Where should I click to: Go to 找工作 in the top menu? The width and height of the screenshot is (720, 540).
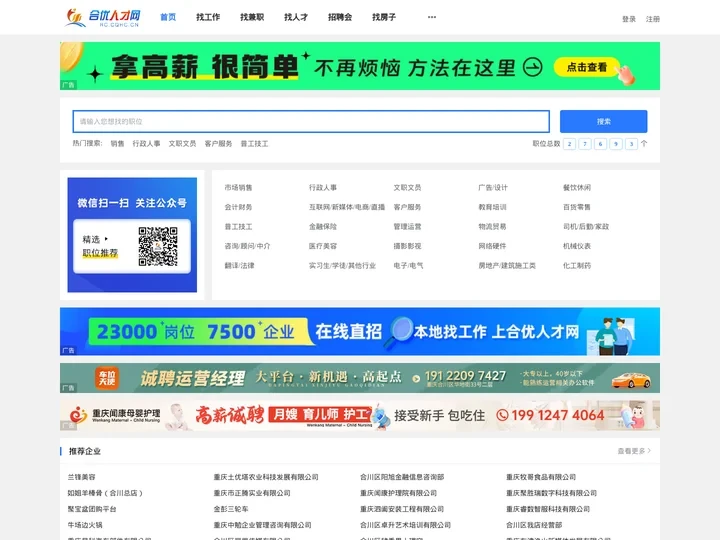click(x=208, y=17)
